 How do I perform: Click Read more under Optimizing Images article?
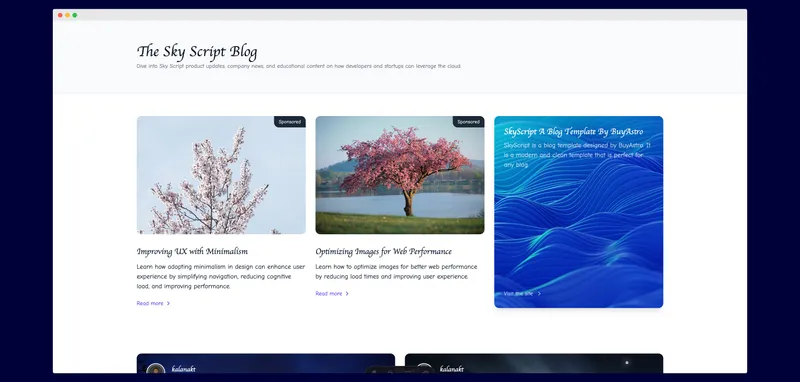329,294
